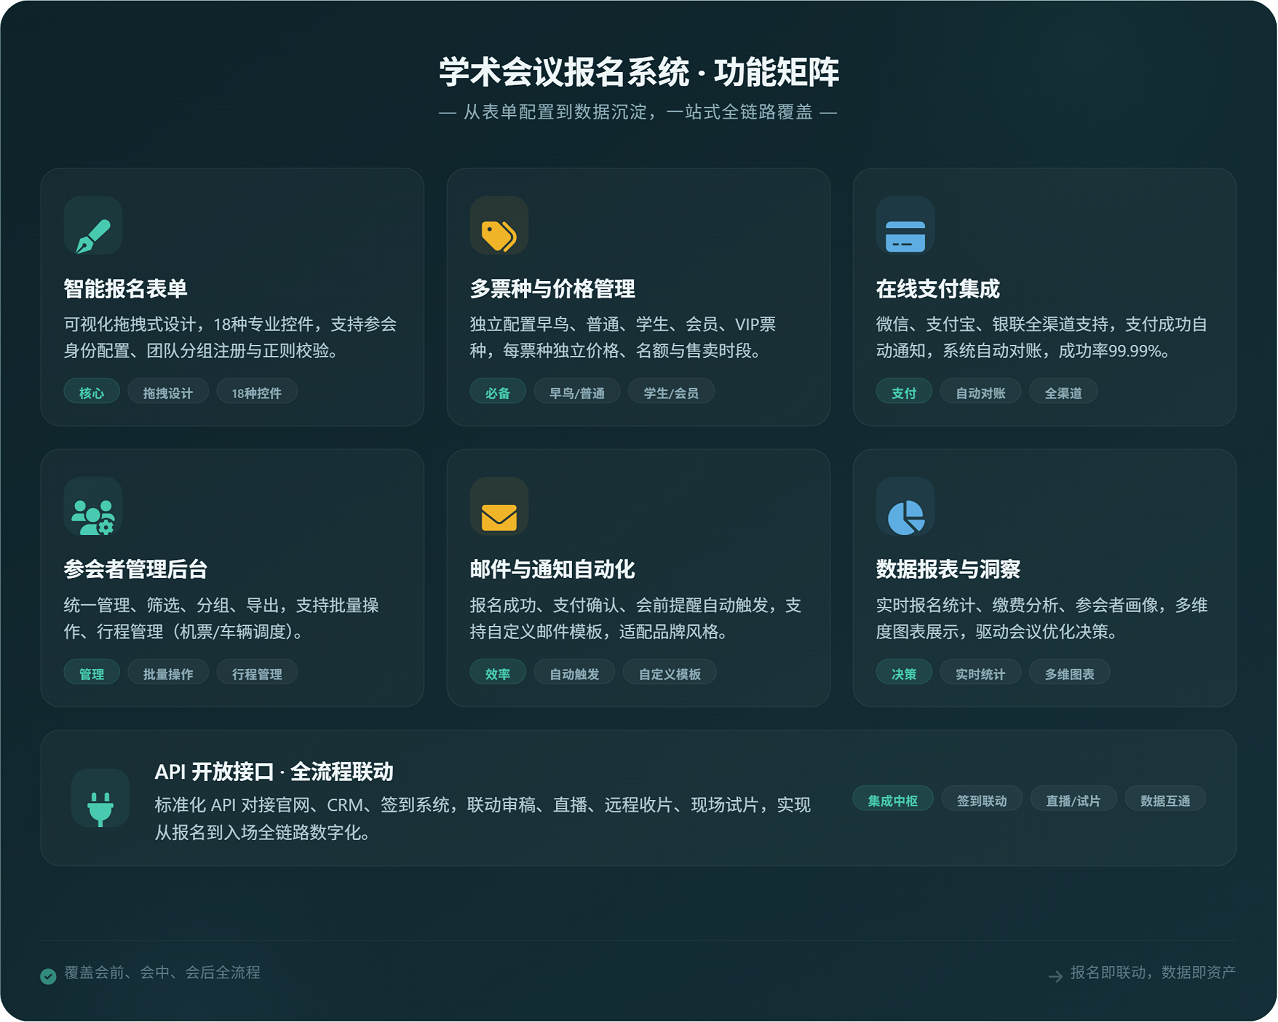This screenshot has height=1022, width=1278.
Task: Open the 邮件与通知自动化 card title
Action: [553, 570]
